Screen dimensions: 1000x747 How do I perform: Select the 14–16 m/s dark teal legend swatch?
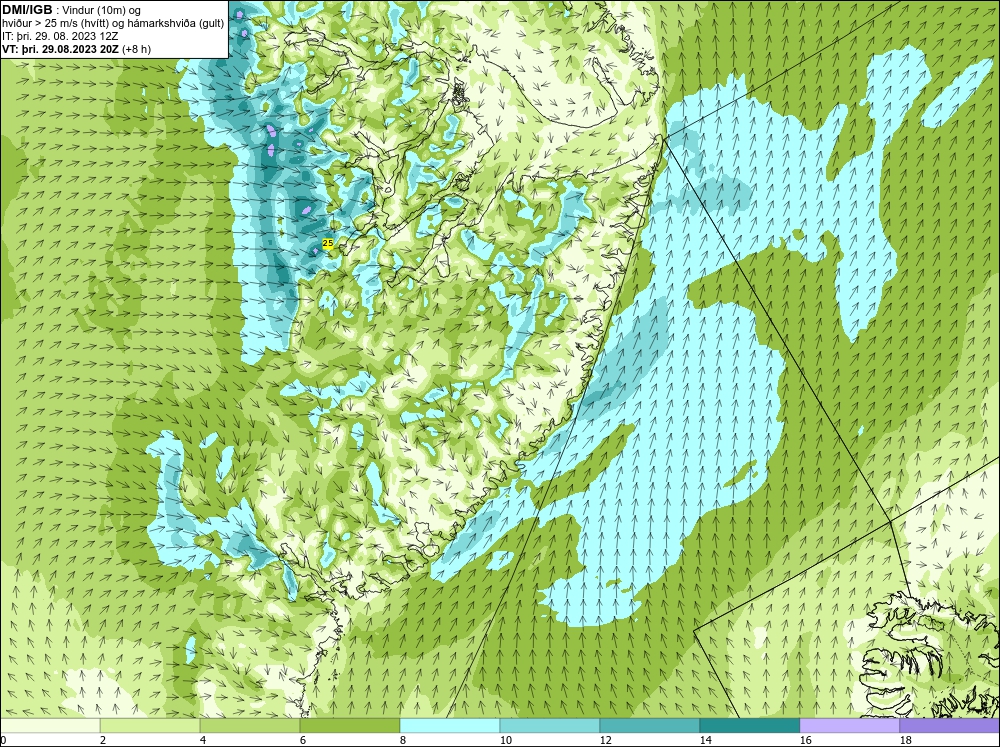pos(749,725)
